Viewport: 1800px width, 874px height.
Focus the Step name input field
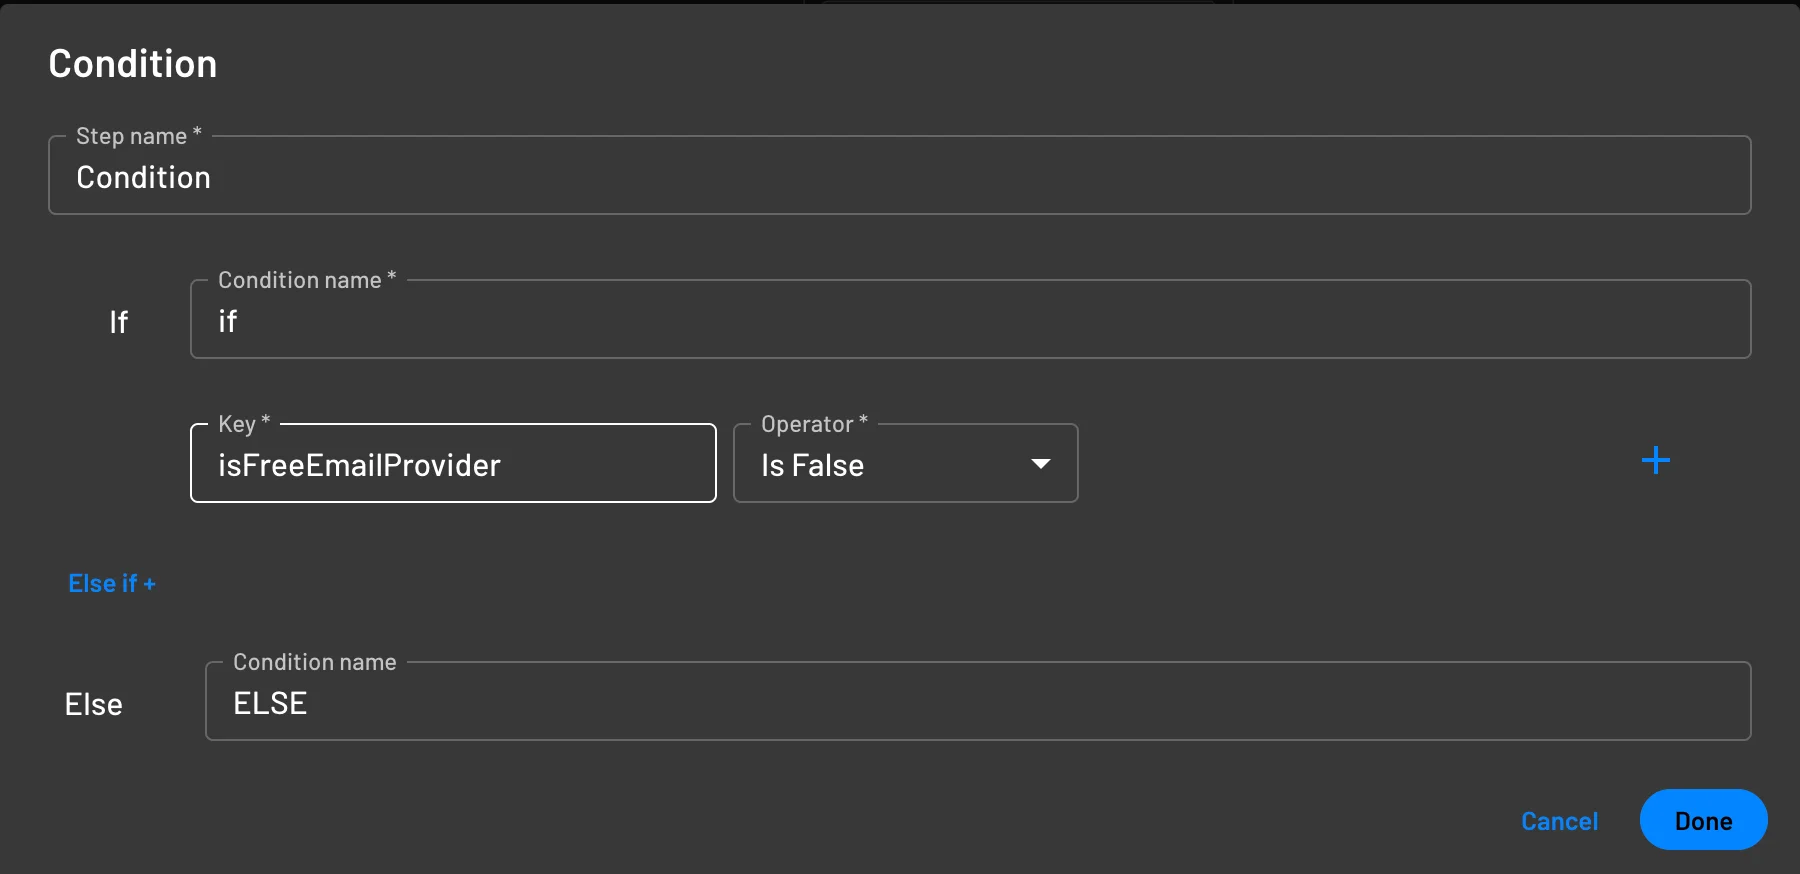(x=900, y=177)
